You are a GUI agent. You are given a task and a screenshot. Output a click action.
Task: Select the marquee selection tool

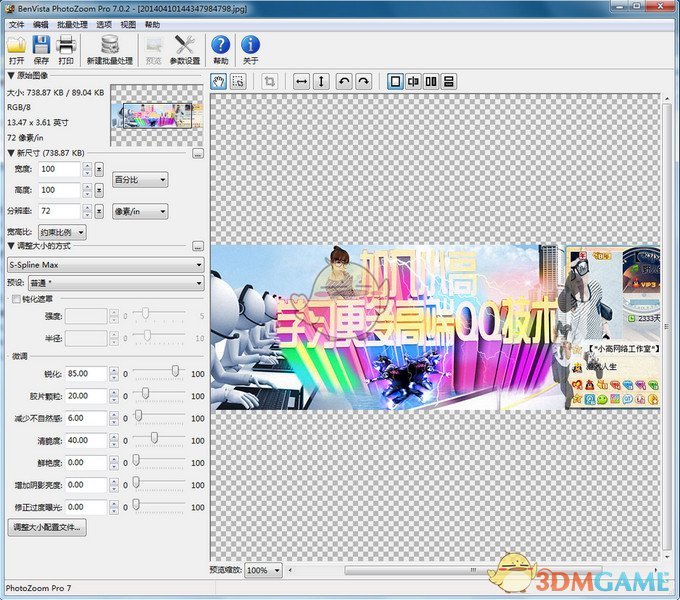point(238,82)
